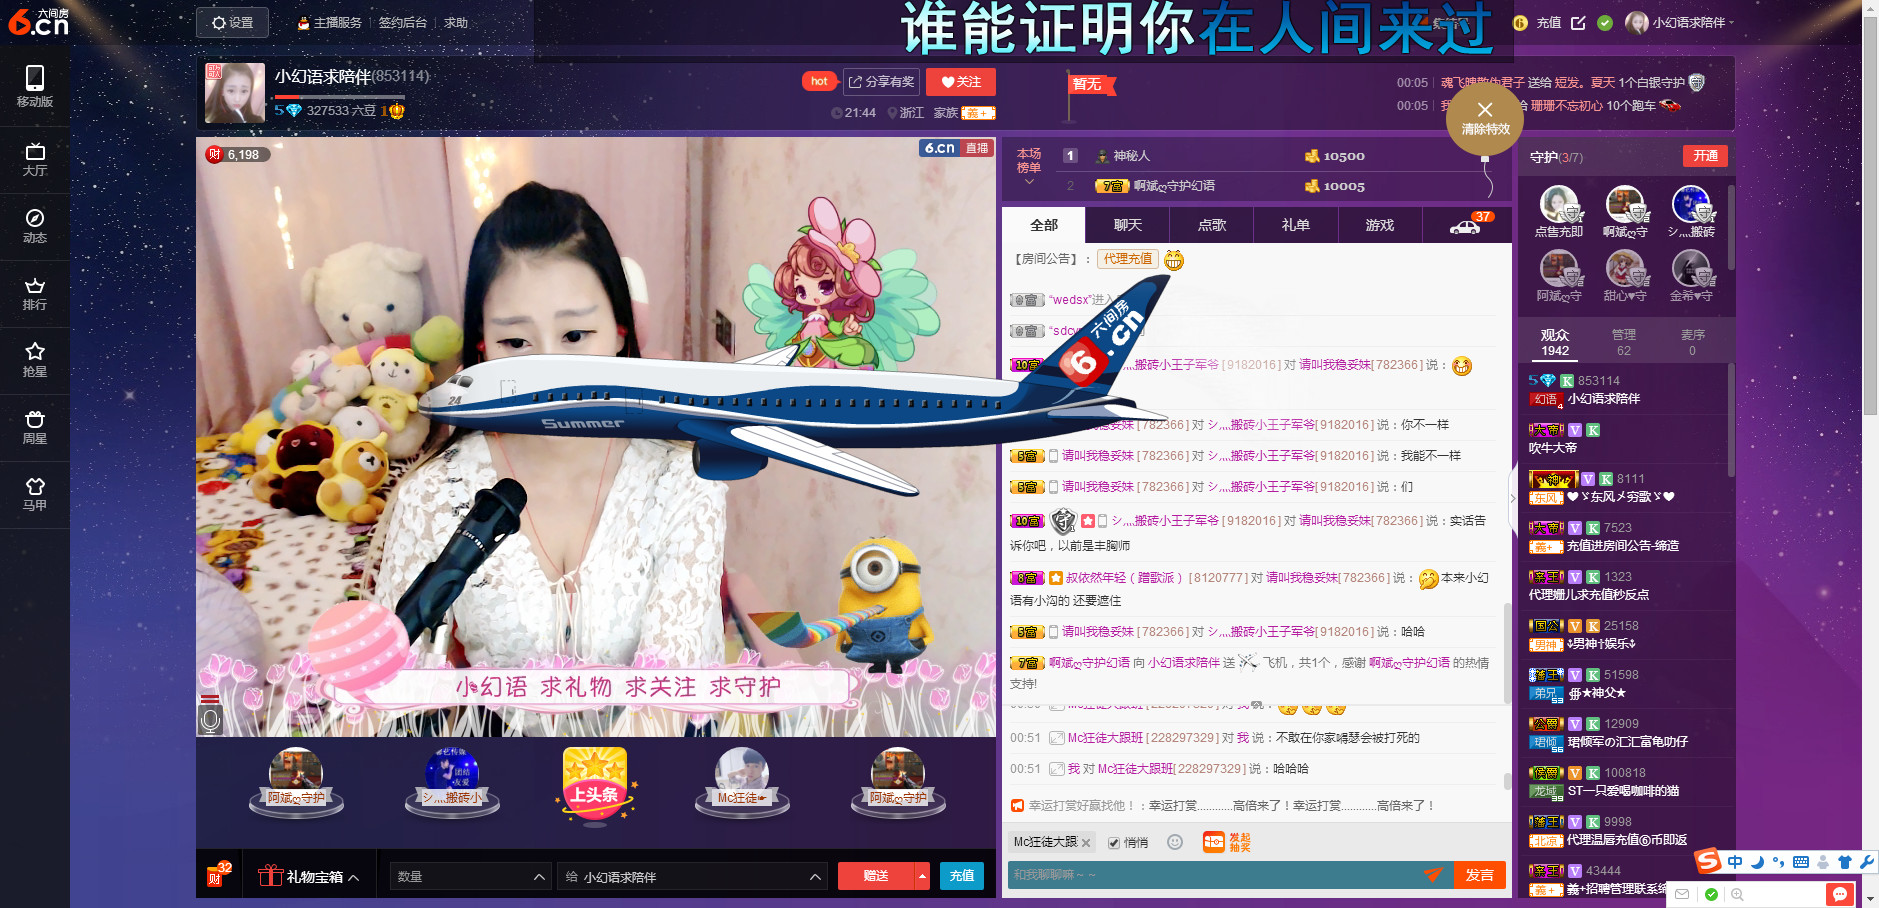Open 排行 ranking in left sidebar
The image size is (1879, 908).
35,293
